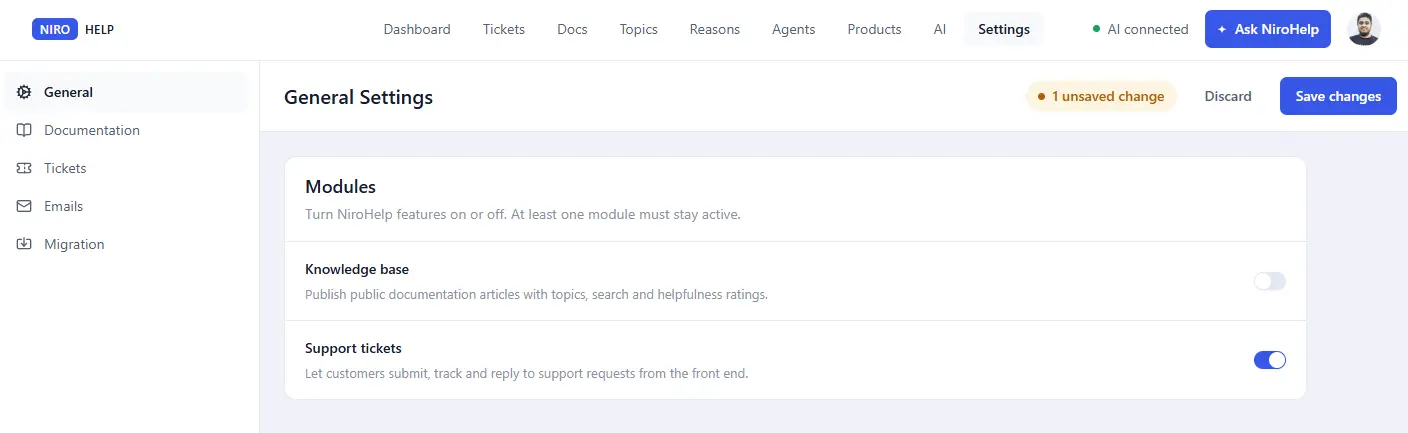Open the Products tab
This screenshot has width=1408, height=433.
(x=874, y=29)
